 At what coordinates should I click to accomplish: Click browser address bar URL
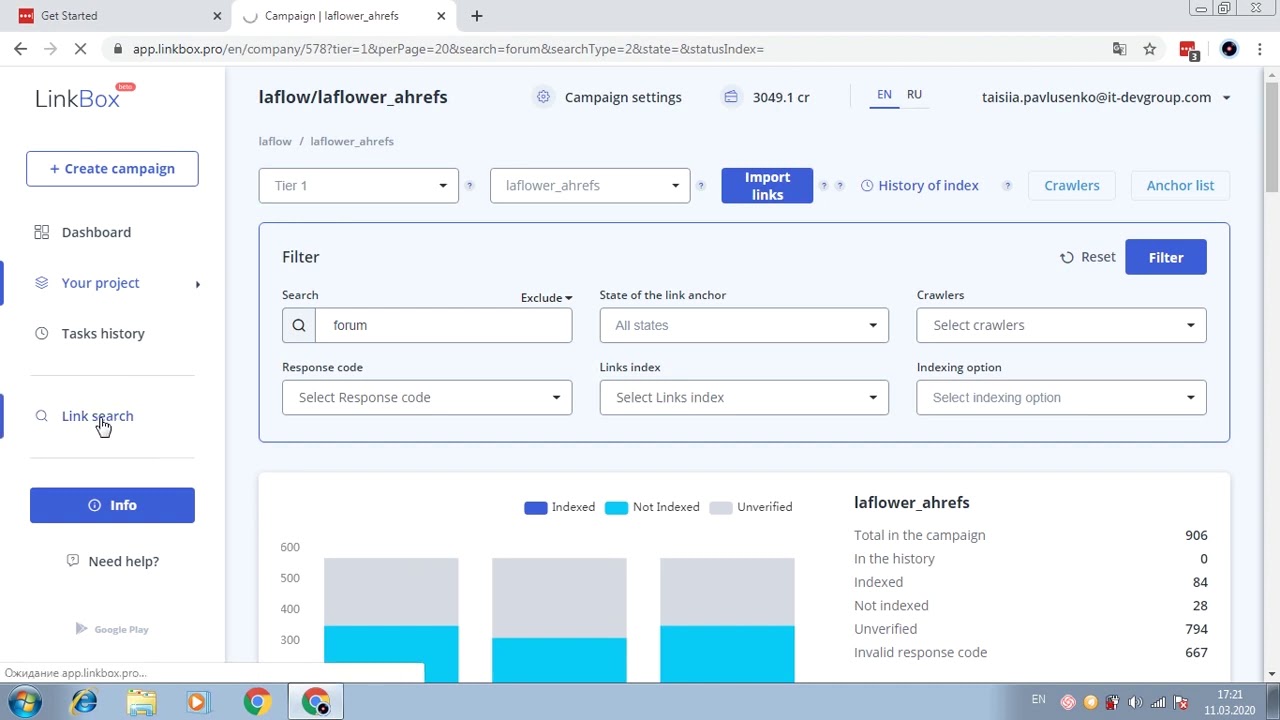[x=448, y=49]
